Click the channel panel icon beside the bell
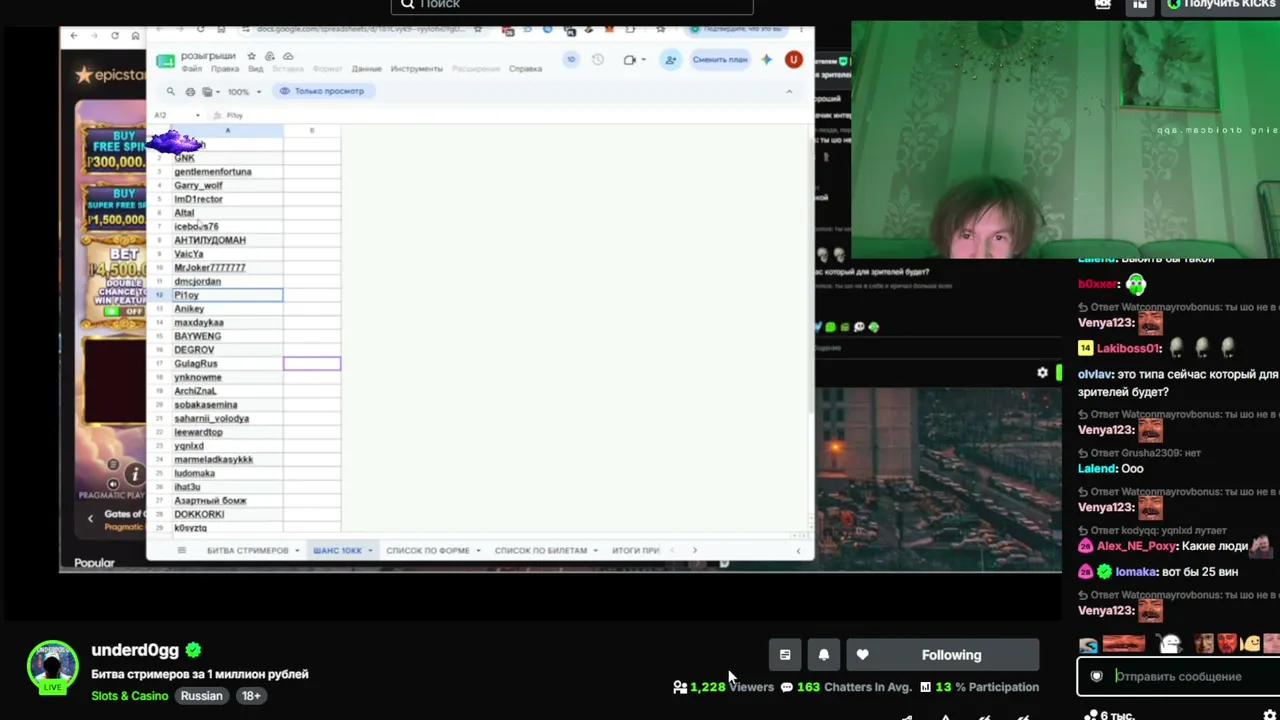The image size is (1280, 720). 785,655
